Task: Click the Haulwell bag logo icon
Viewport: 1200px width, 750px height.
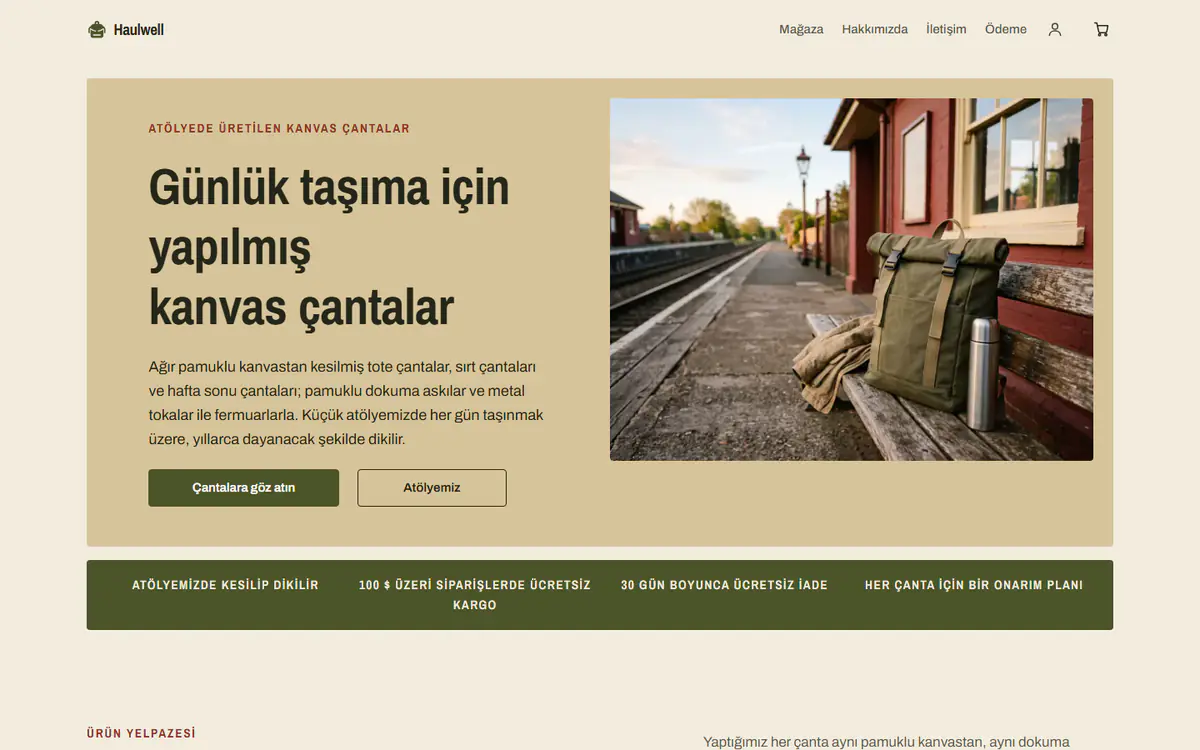Action: [x=97, y=30]
